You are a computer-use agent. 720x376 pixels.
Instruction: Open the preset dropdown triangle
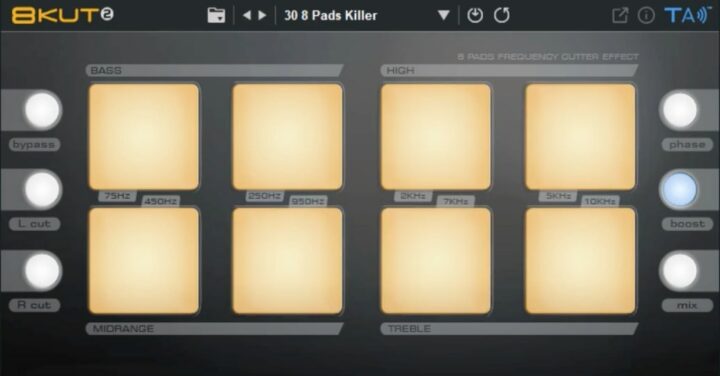444,16
